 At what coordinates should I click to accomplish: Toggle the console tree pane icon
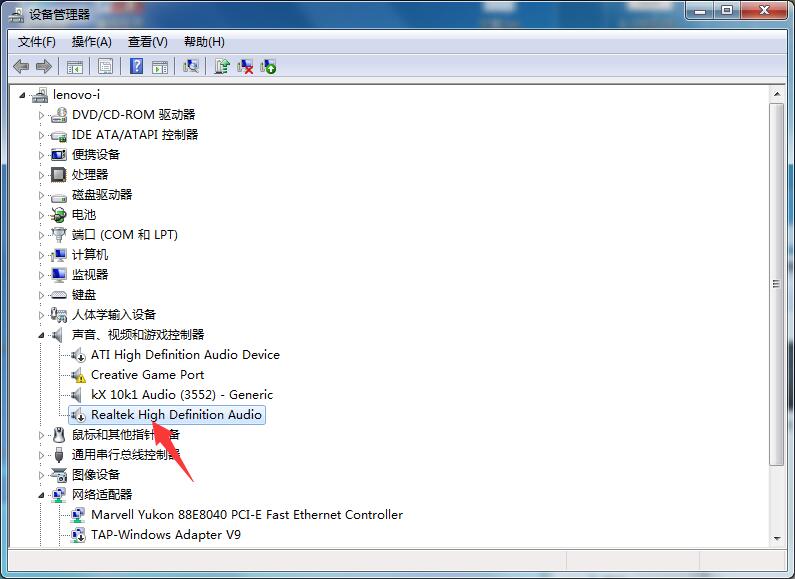coord(75,66)
